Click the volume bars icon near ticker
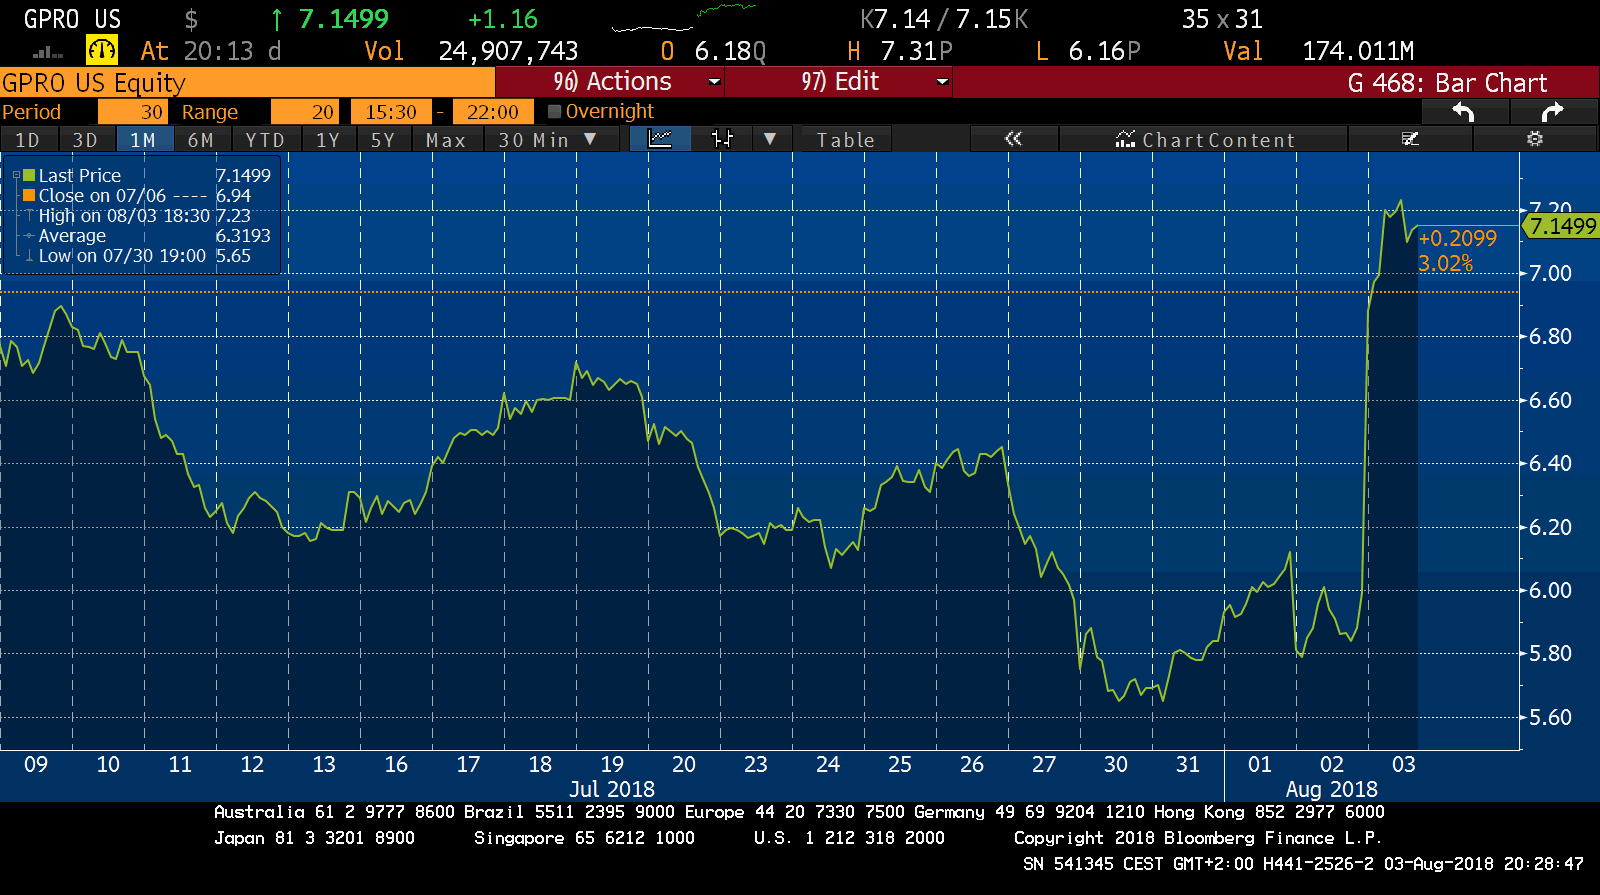Screen dimensions: 1600x895 (x=48, y=52)
